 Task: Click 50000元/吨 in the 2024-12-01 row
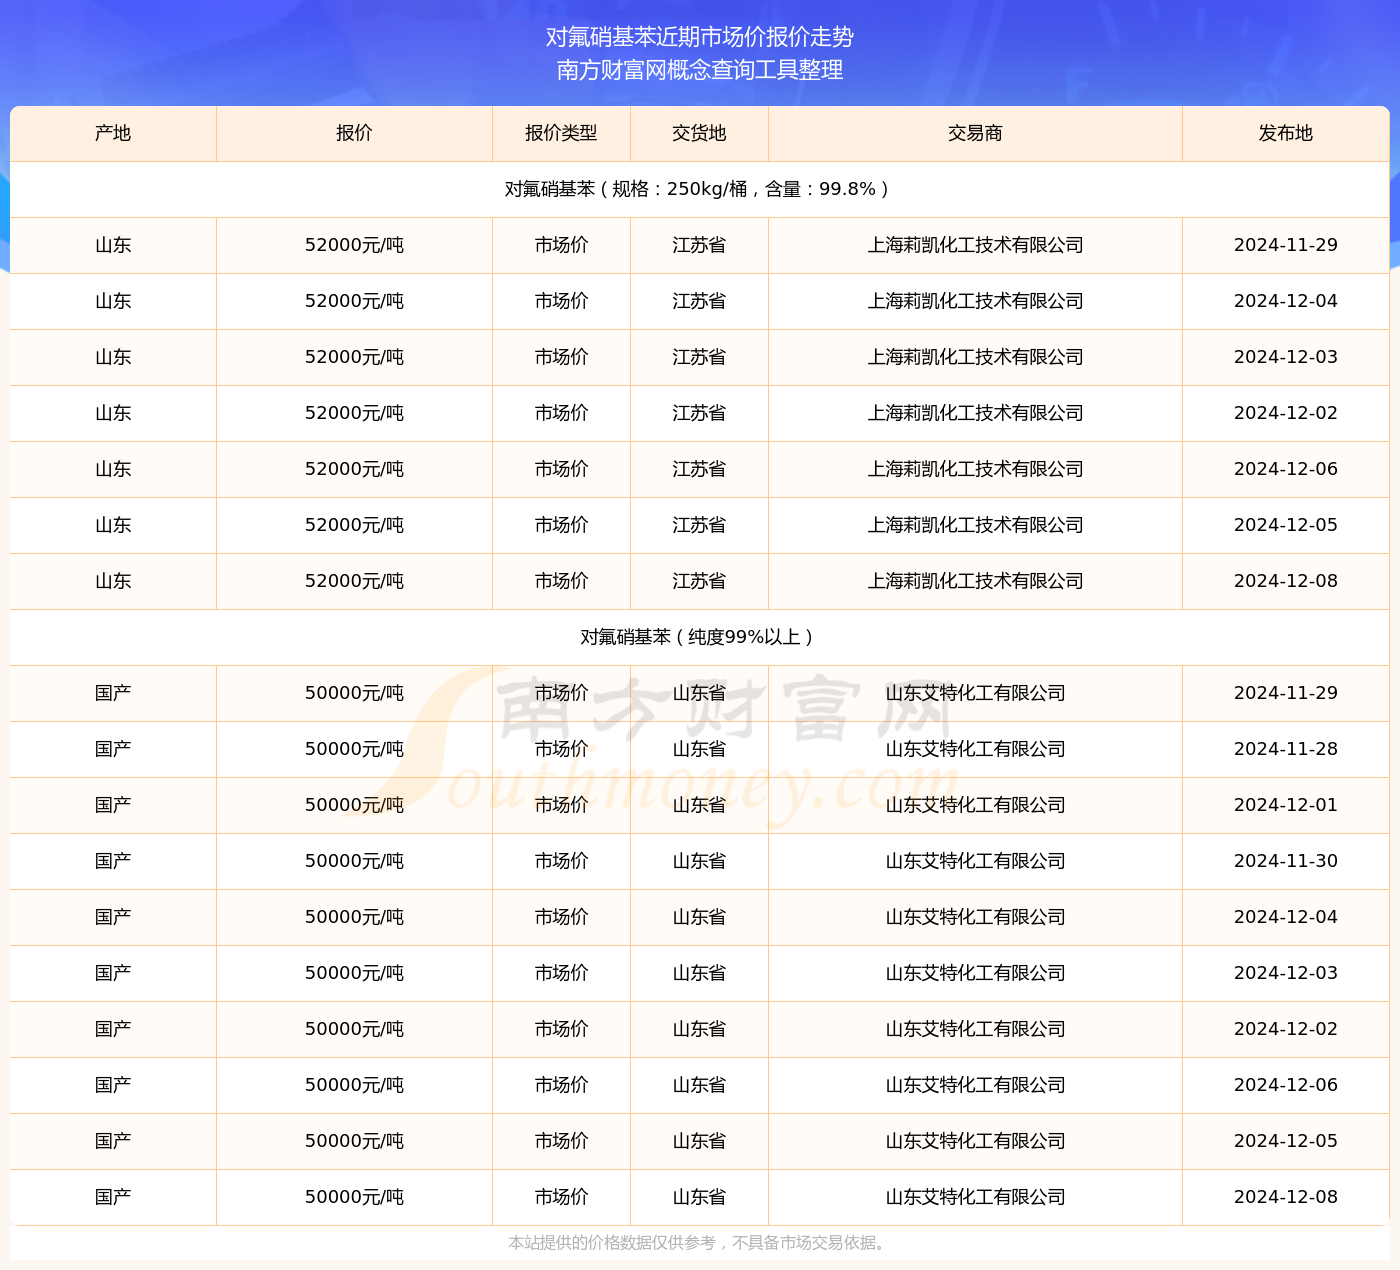click(354, 805)
